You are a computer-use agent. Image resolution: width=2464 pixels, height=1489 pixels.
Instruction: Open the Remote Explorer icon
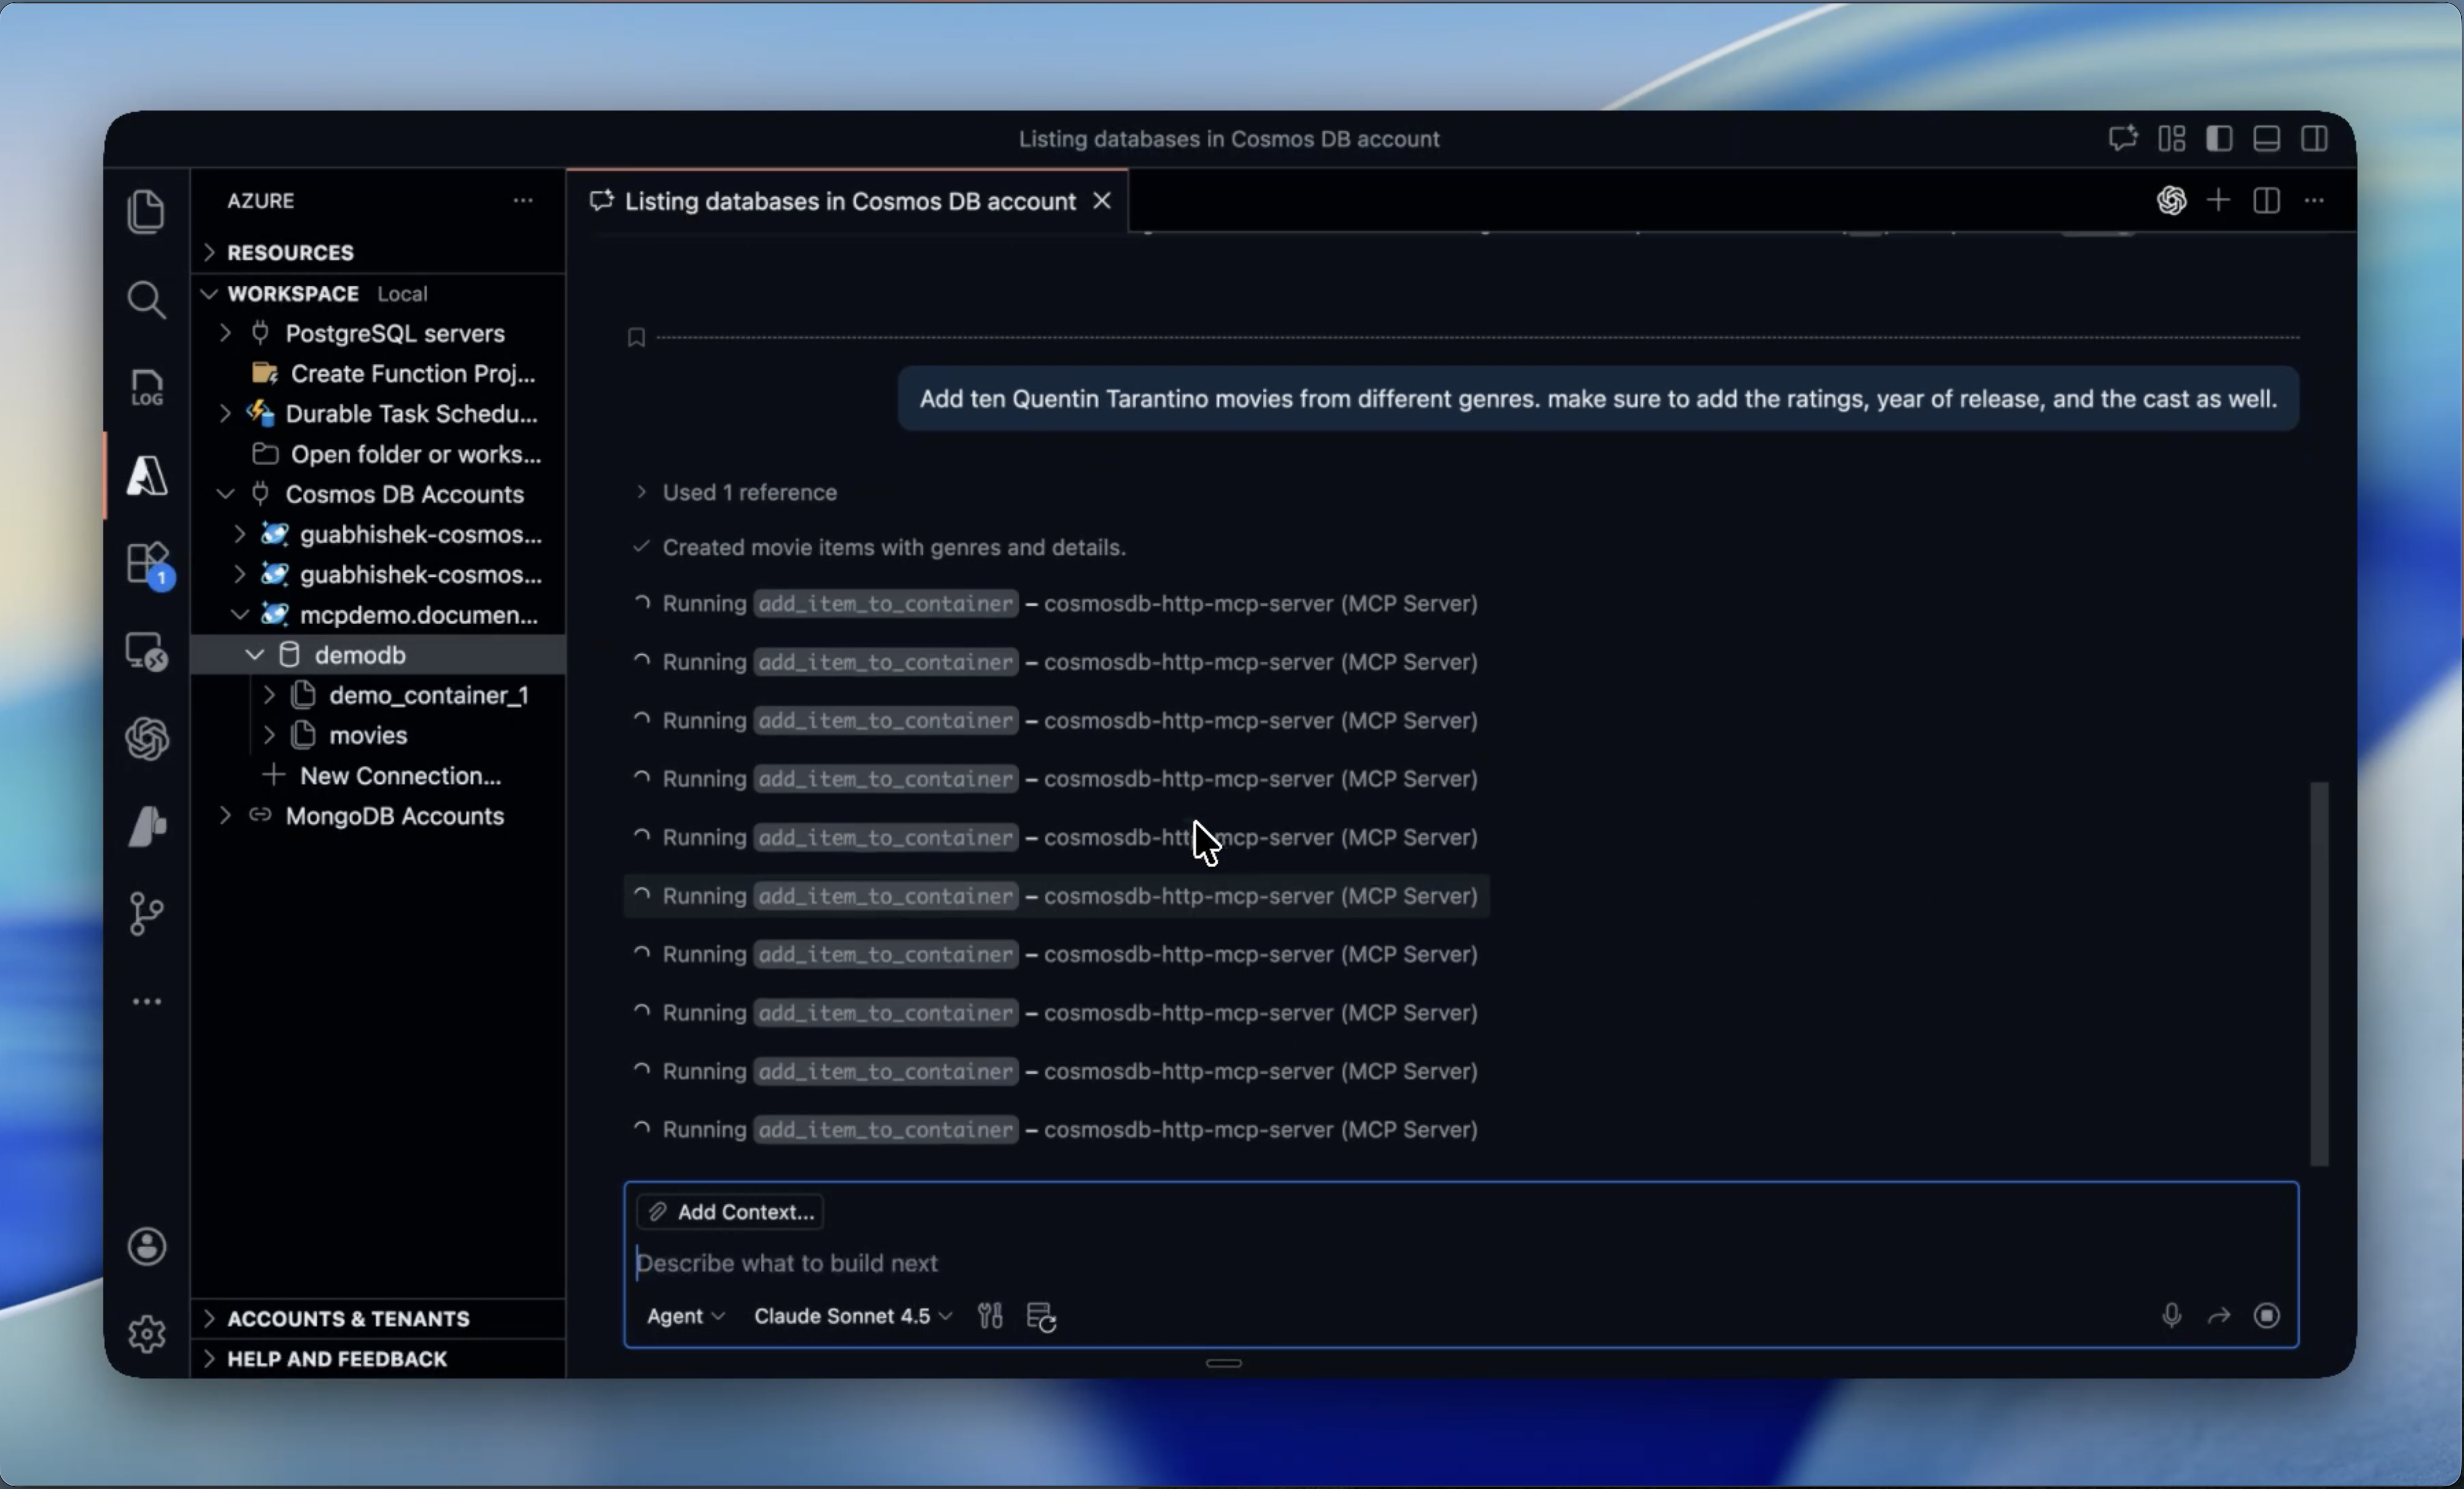147,650
